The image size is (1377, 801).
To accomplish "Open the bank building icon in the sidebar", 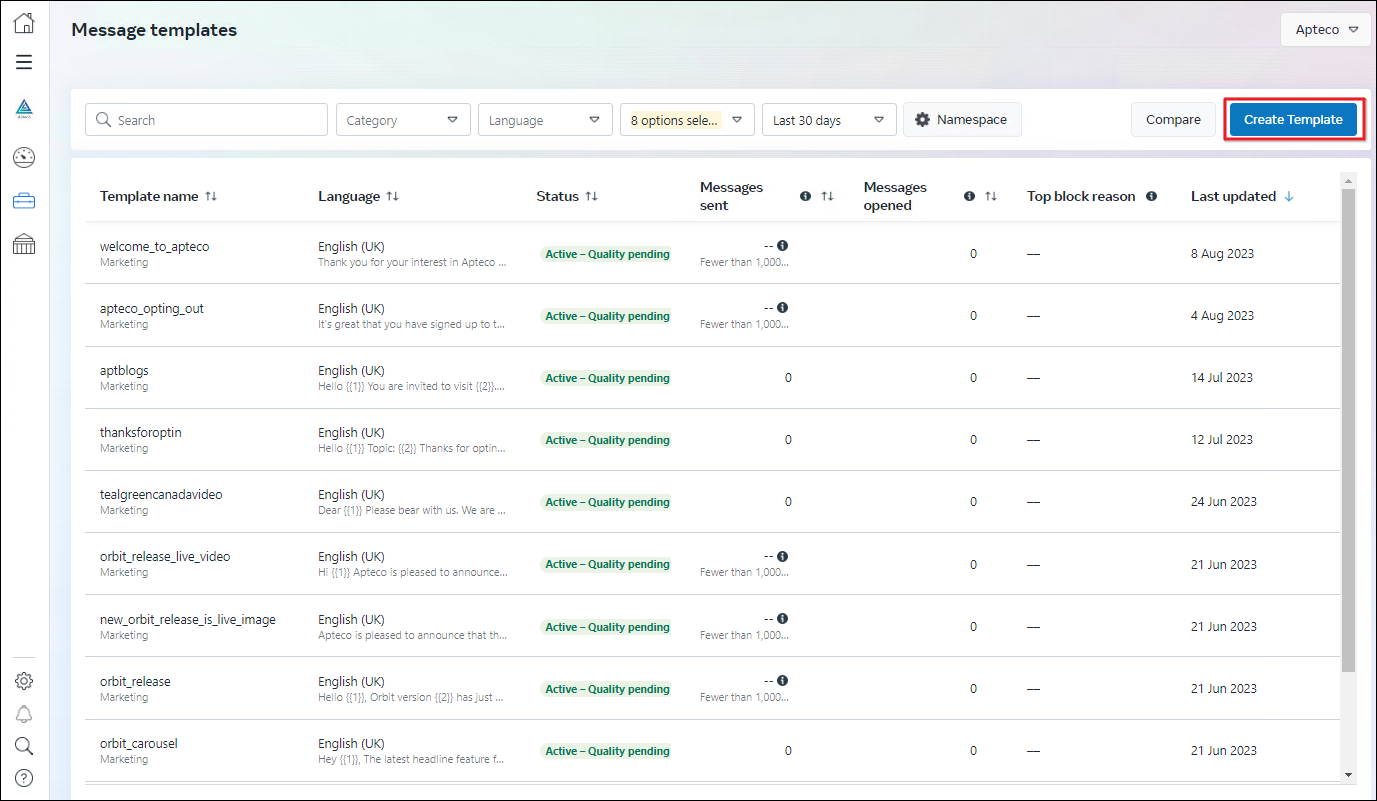I will click(x=24, y=244).
